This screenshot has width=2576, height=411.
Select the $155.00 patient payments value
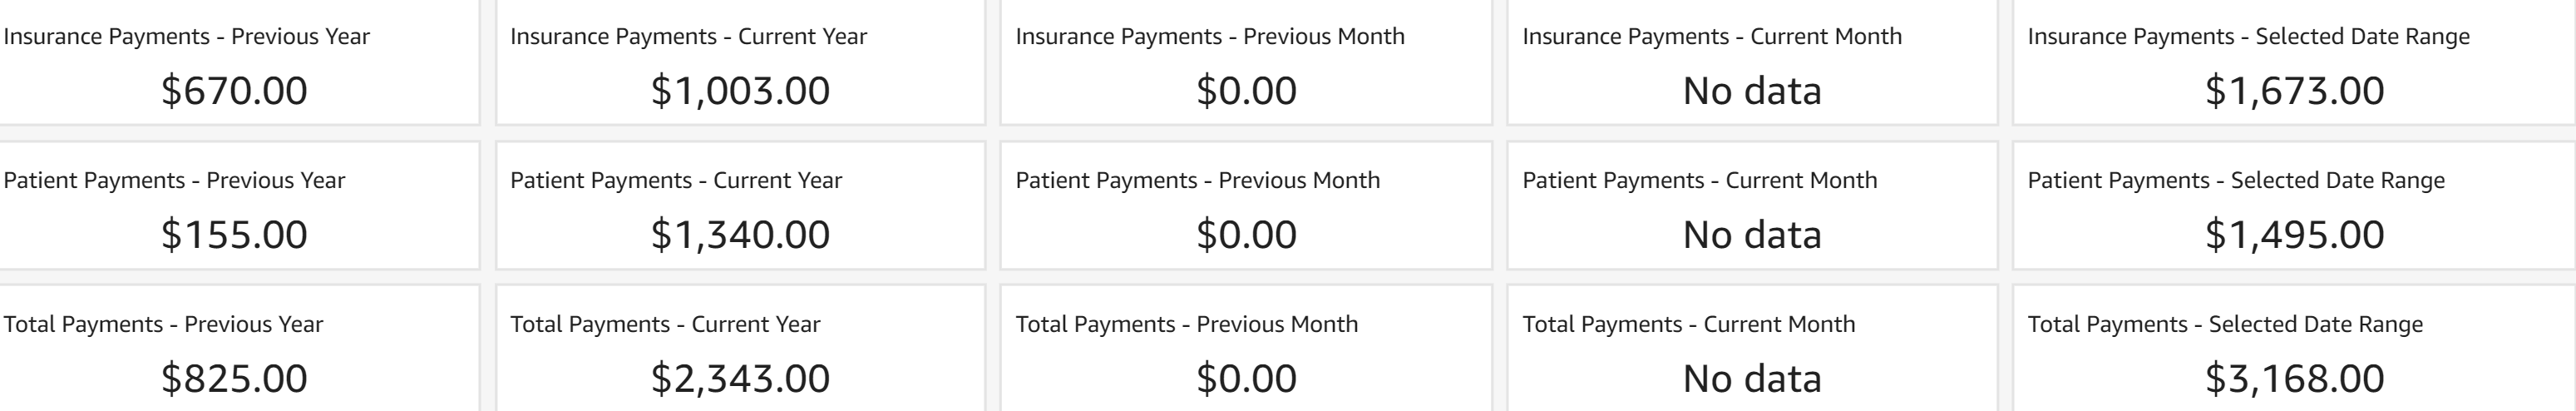234,235
